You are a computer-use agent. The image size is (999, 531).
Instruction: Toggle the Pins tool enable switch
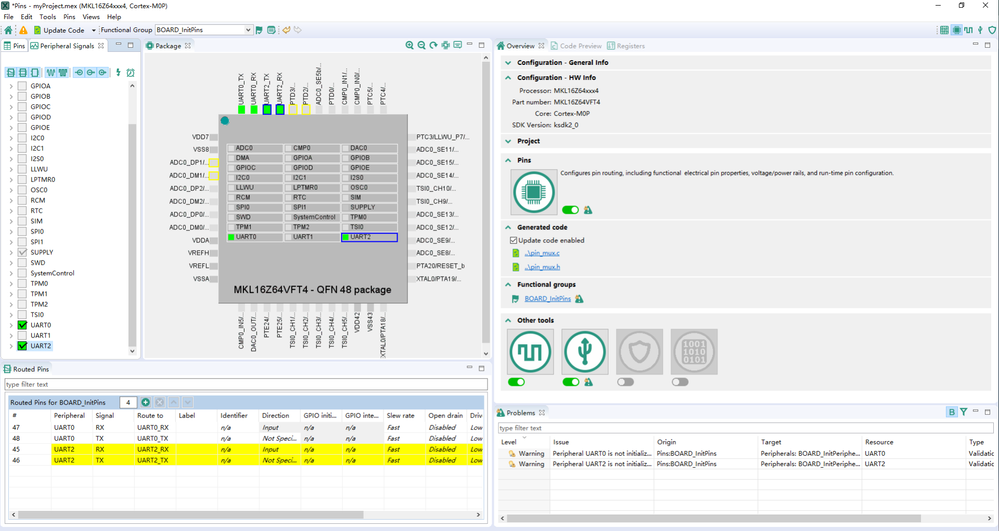(570, 210)
